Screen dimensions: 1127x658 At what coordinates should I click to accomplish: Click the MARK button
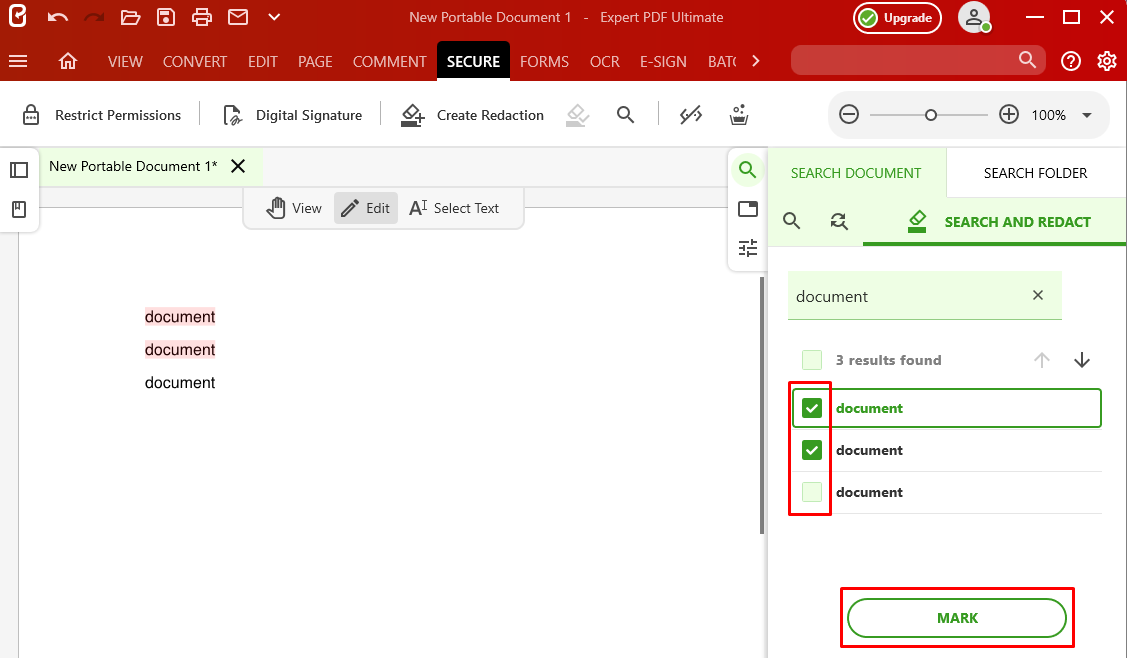957,618
